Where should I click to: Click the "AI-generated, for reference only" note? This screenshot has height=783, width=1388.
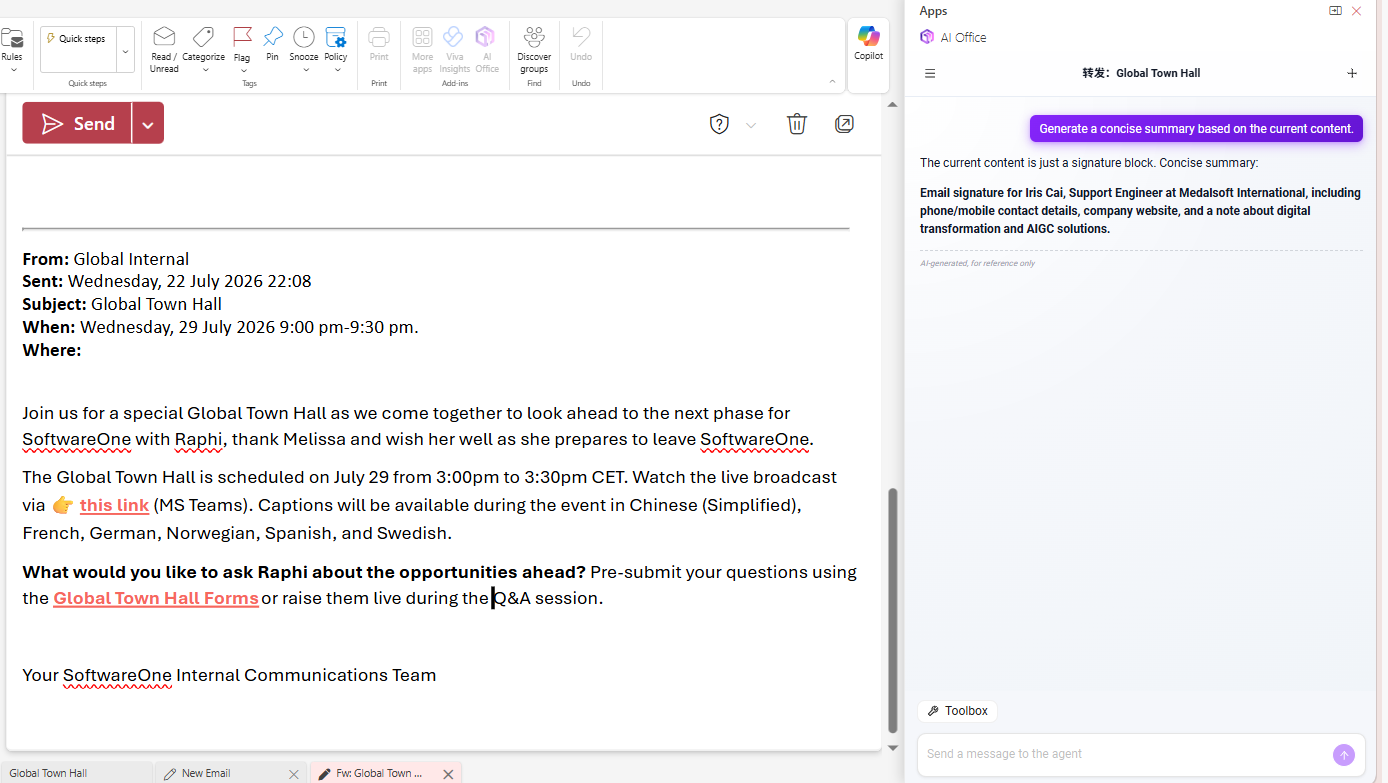977,264
